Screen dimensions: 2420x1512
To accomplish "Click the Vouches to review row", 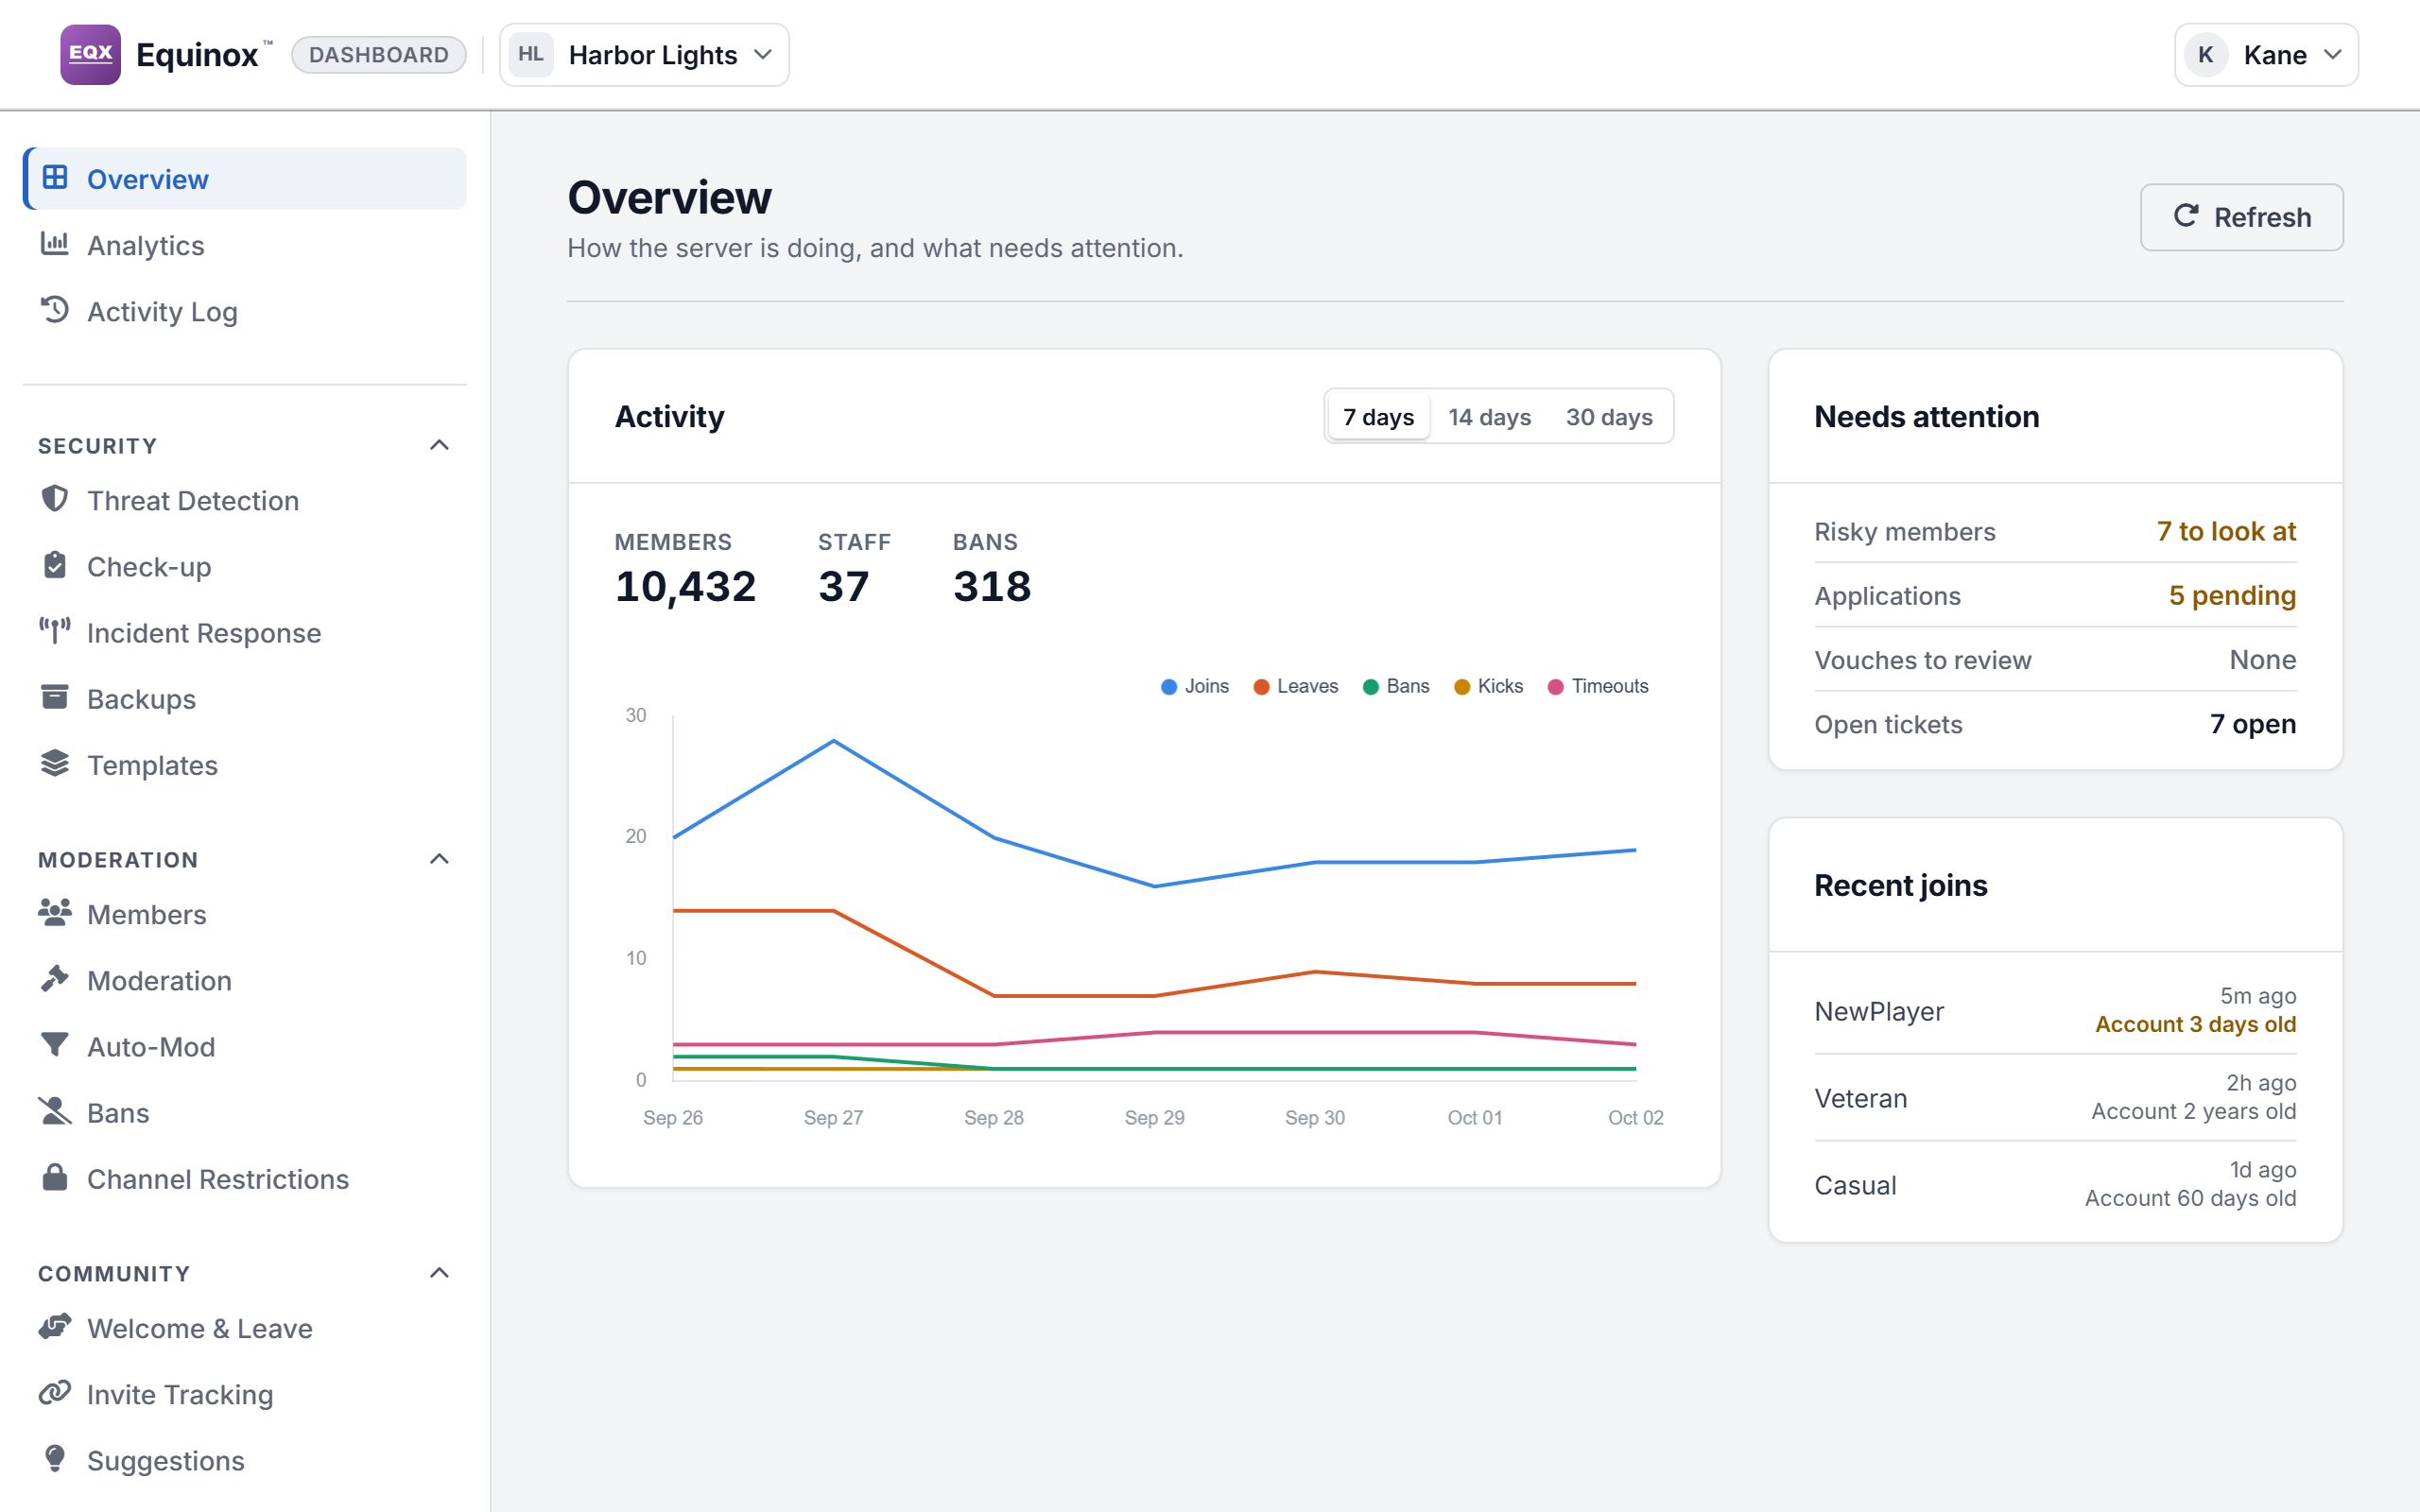I will [x=2055, y=660].
